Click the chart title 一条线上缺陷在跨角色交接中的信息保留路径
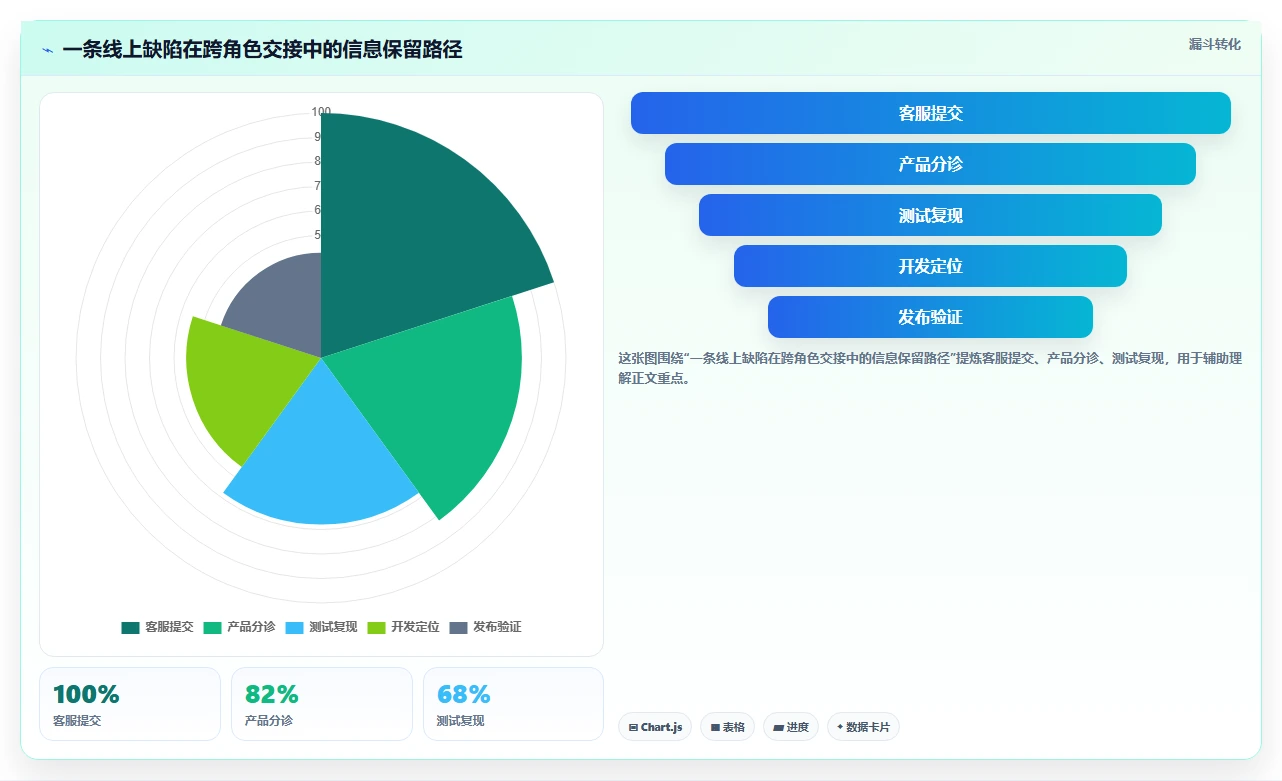Image resolution: width=1282 pixels, height=781 pixels. (x=262, y=50)
